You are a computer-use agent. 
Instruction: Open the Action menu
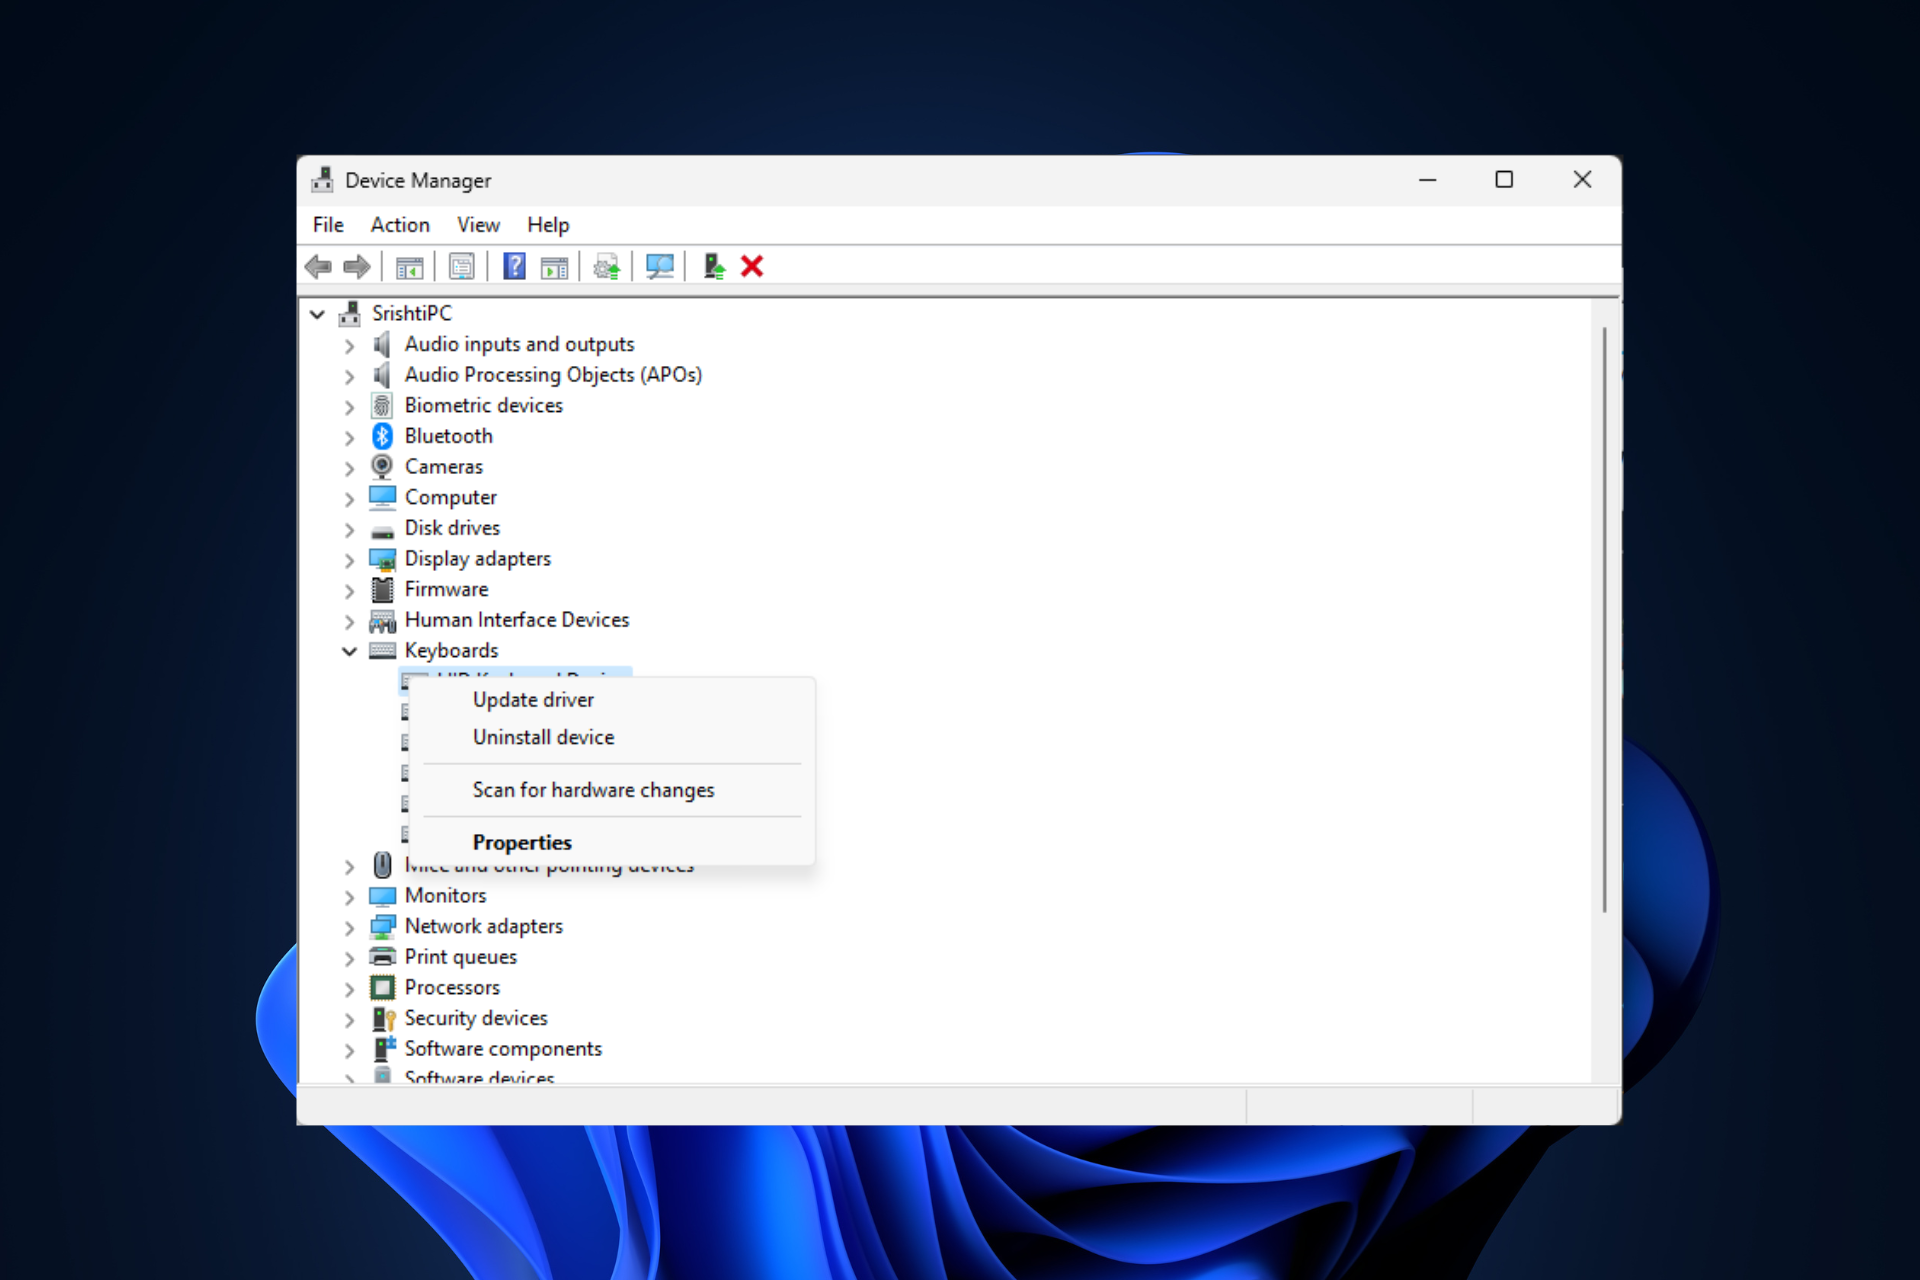(x=400, y=225)
